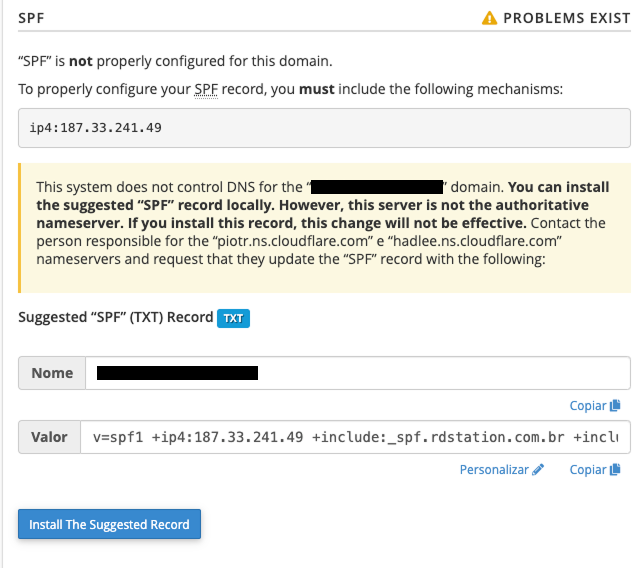
Task: Click the PROBLEMS EXIST status label
Action: point(566,18)
